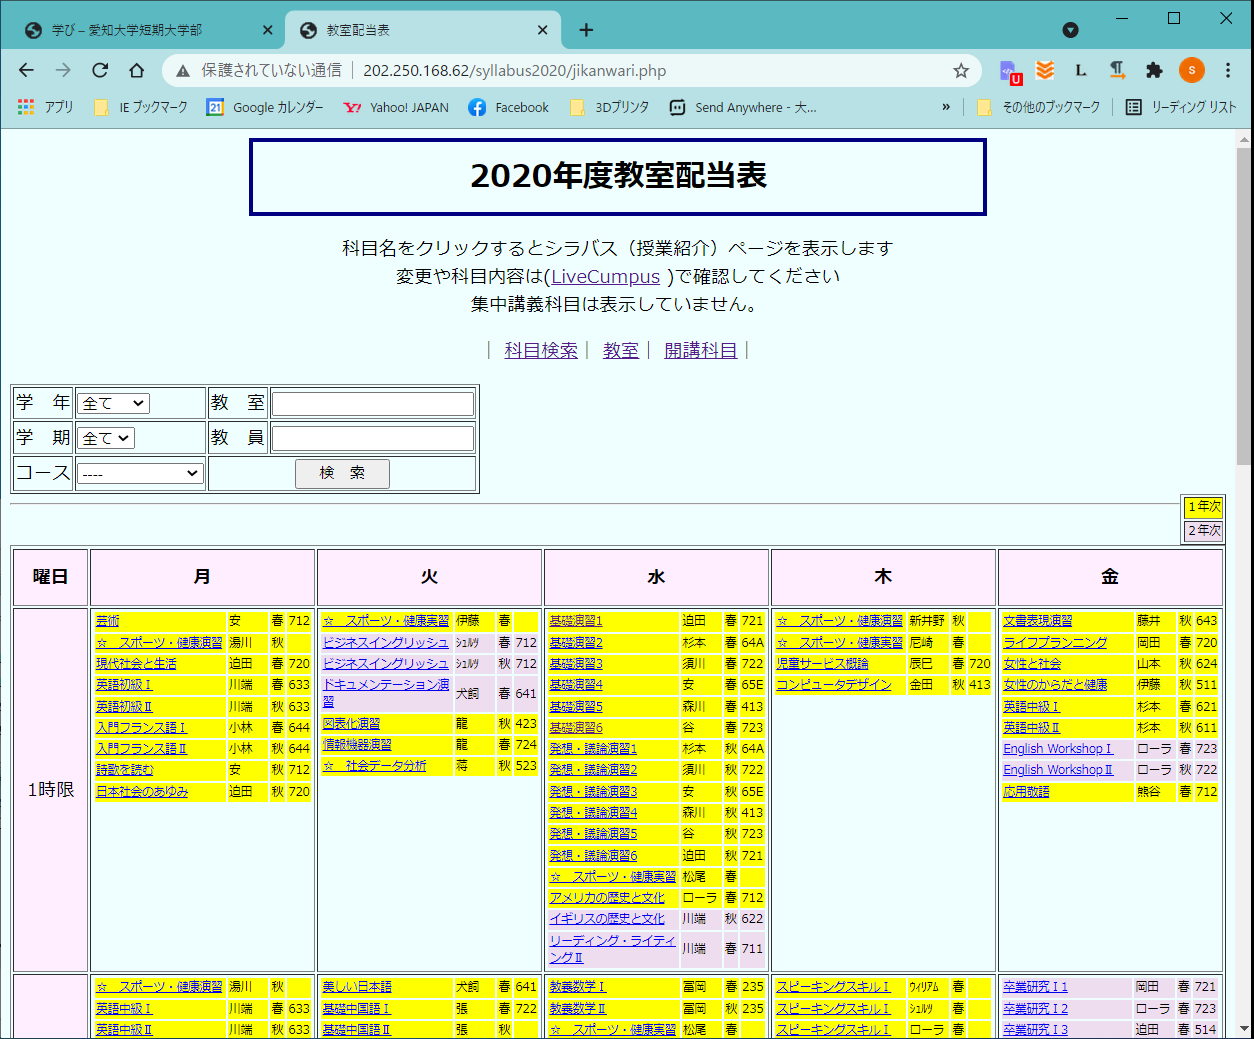Viewport: 1254px width, 1039px height.
Task: Click the L extension icon
Action: [1081, 70]
